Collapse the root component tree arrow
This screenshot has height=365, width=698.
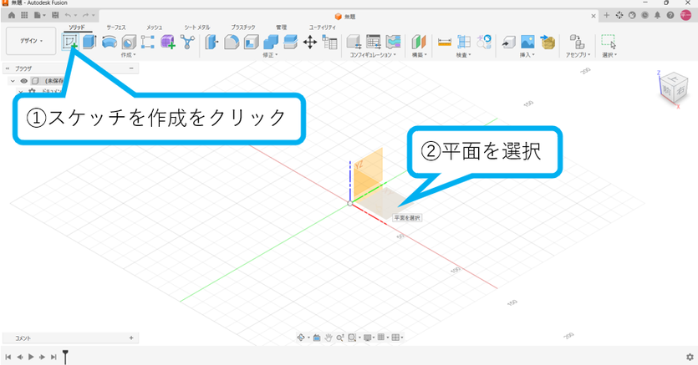pos(12,81)
